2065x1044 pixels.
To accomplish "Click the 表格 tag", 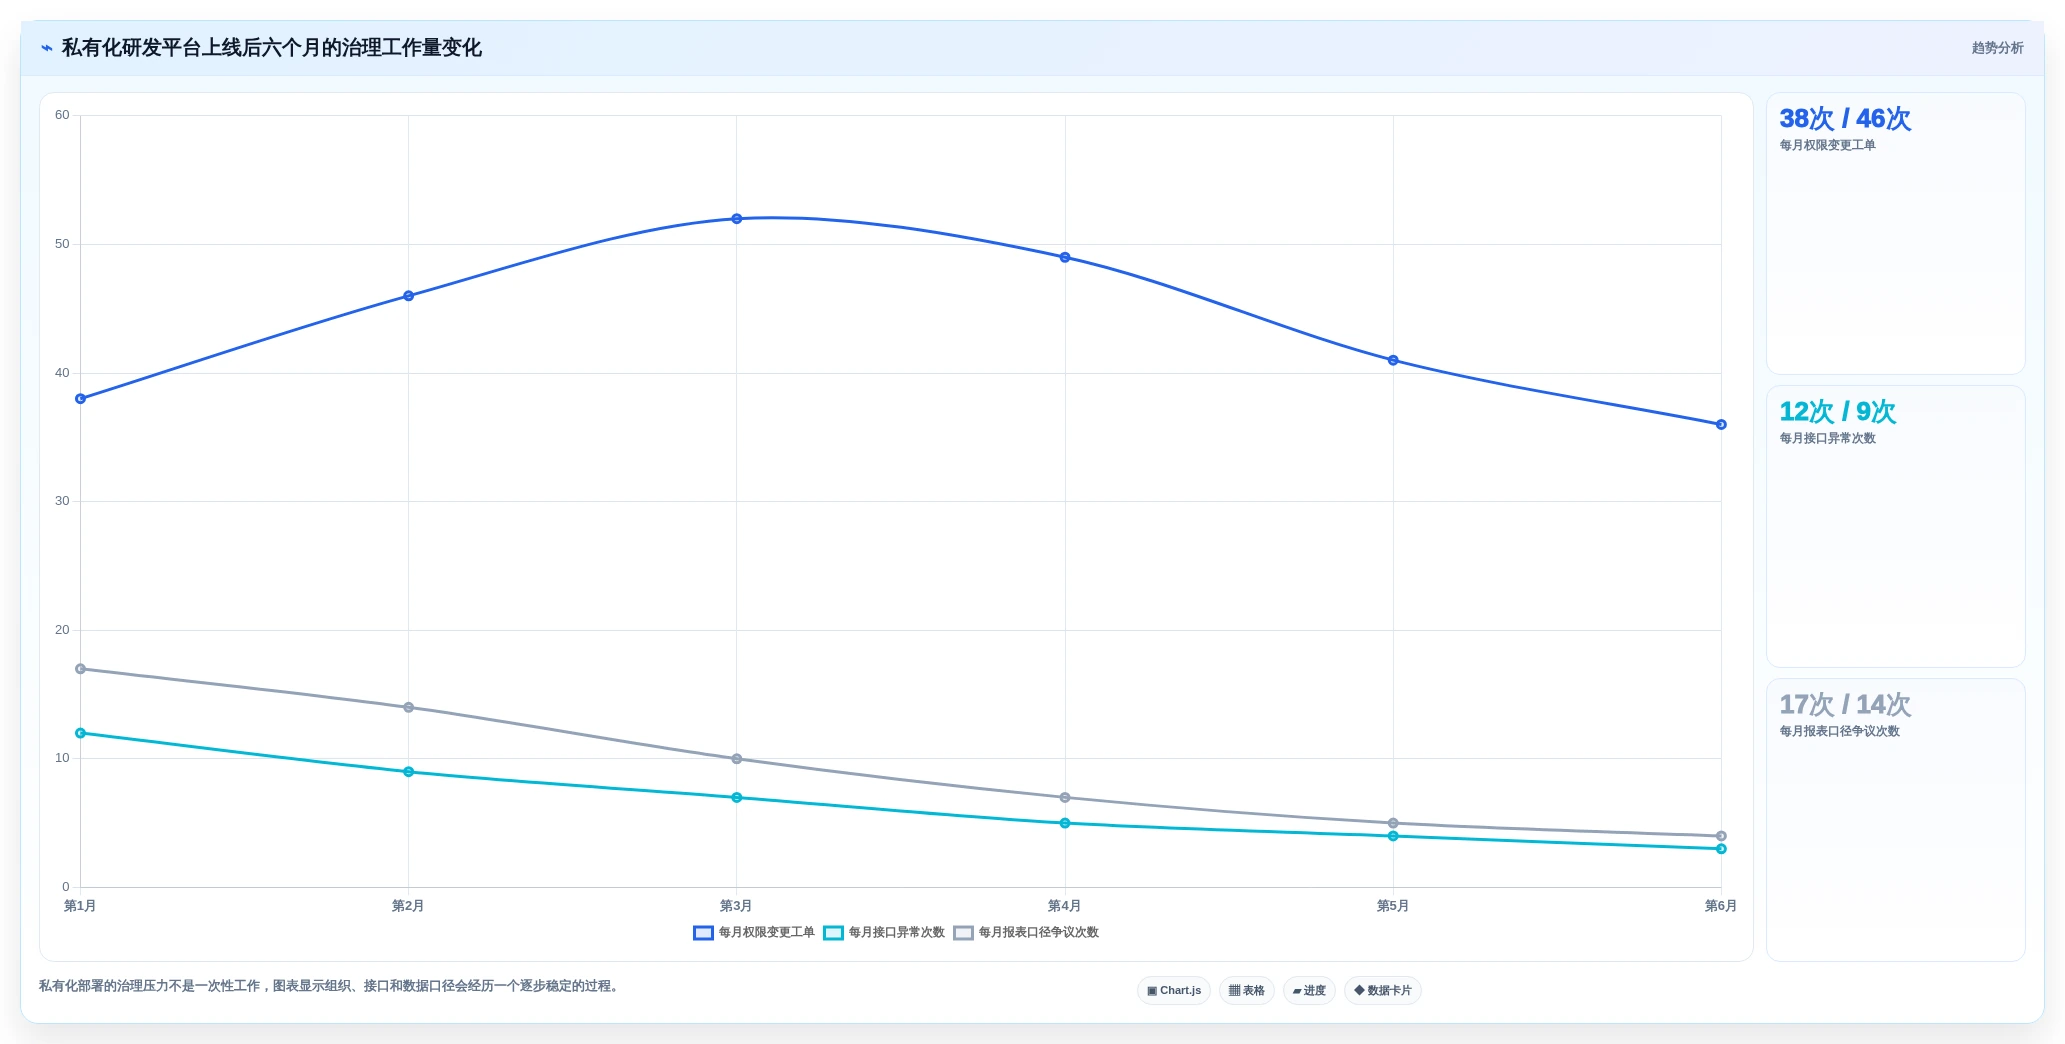I will (x=1246, y=991).
